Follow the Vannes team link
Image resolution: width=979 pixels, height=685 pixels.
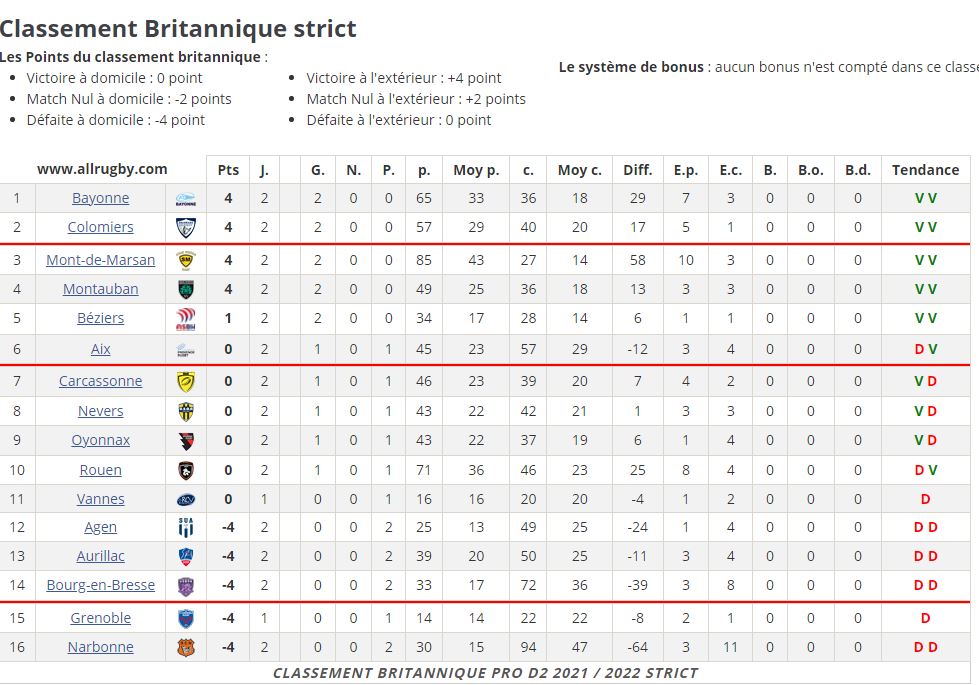pyautogui.click(x=101, y=499)
